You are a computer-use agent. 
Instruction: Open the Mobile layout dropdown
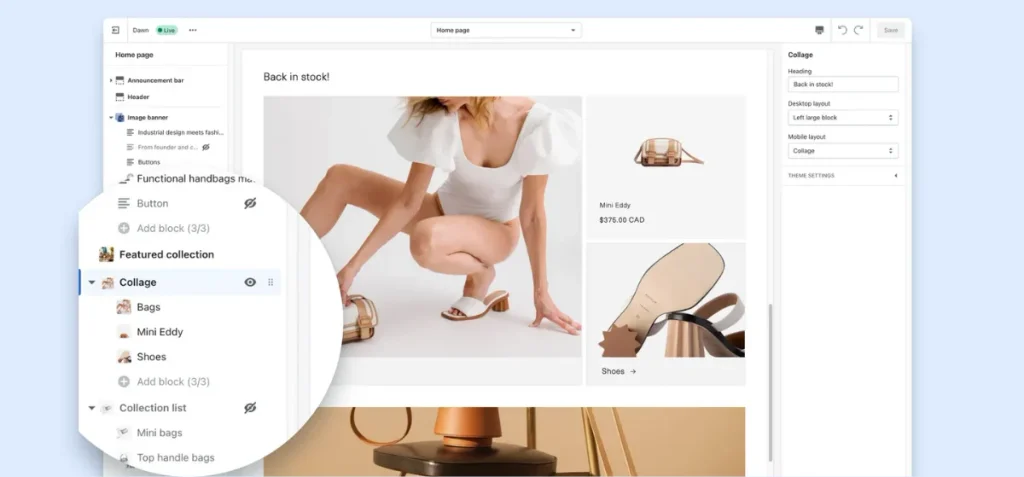click(843, 151)
